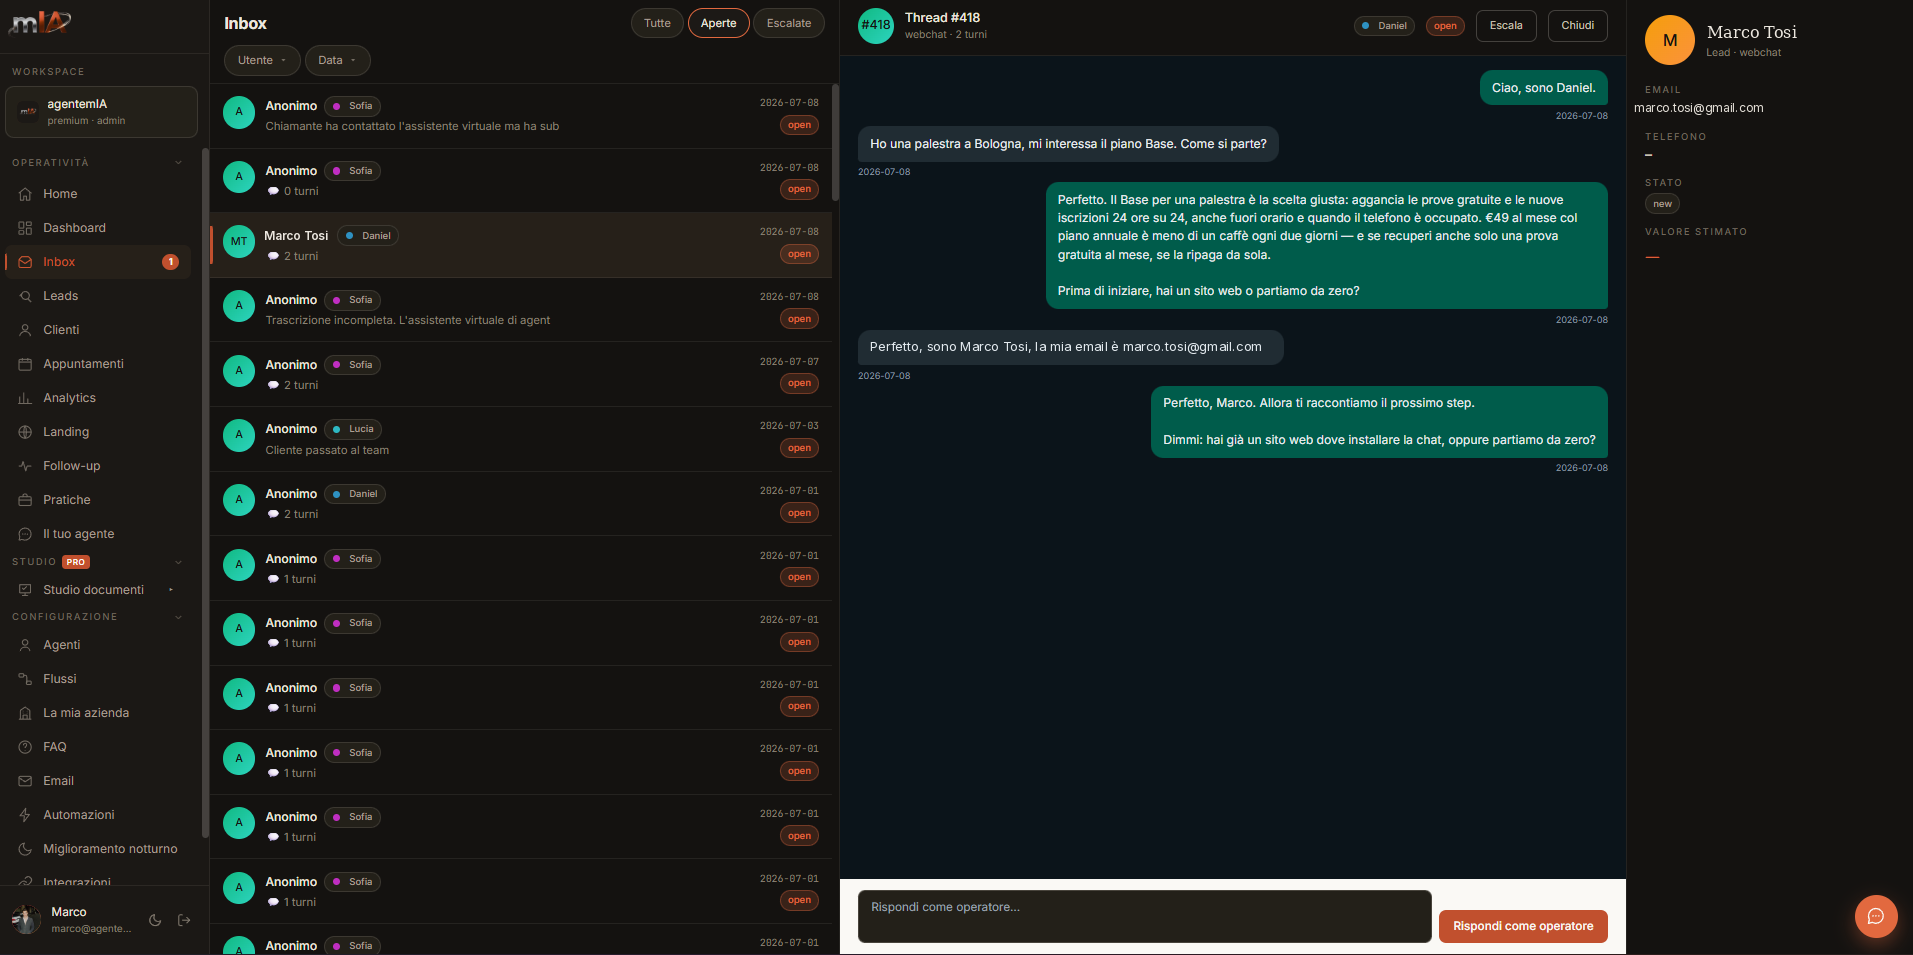Click the #418 thread avatar
Screen dimensions: 1913x955
[x=876, y=25]
